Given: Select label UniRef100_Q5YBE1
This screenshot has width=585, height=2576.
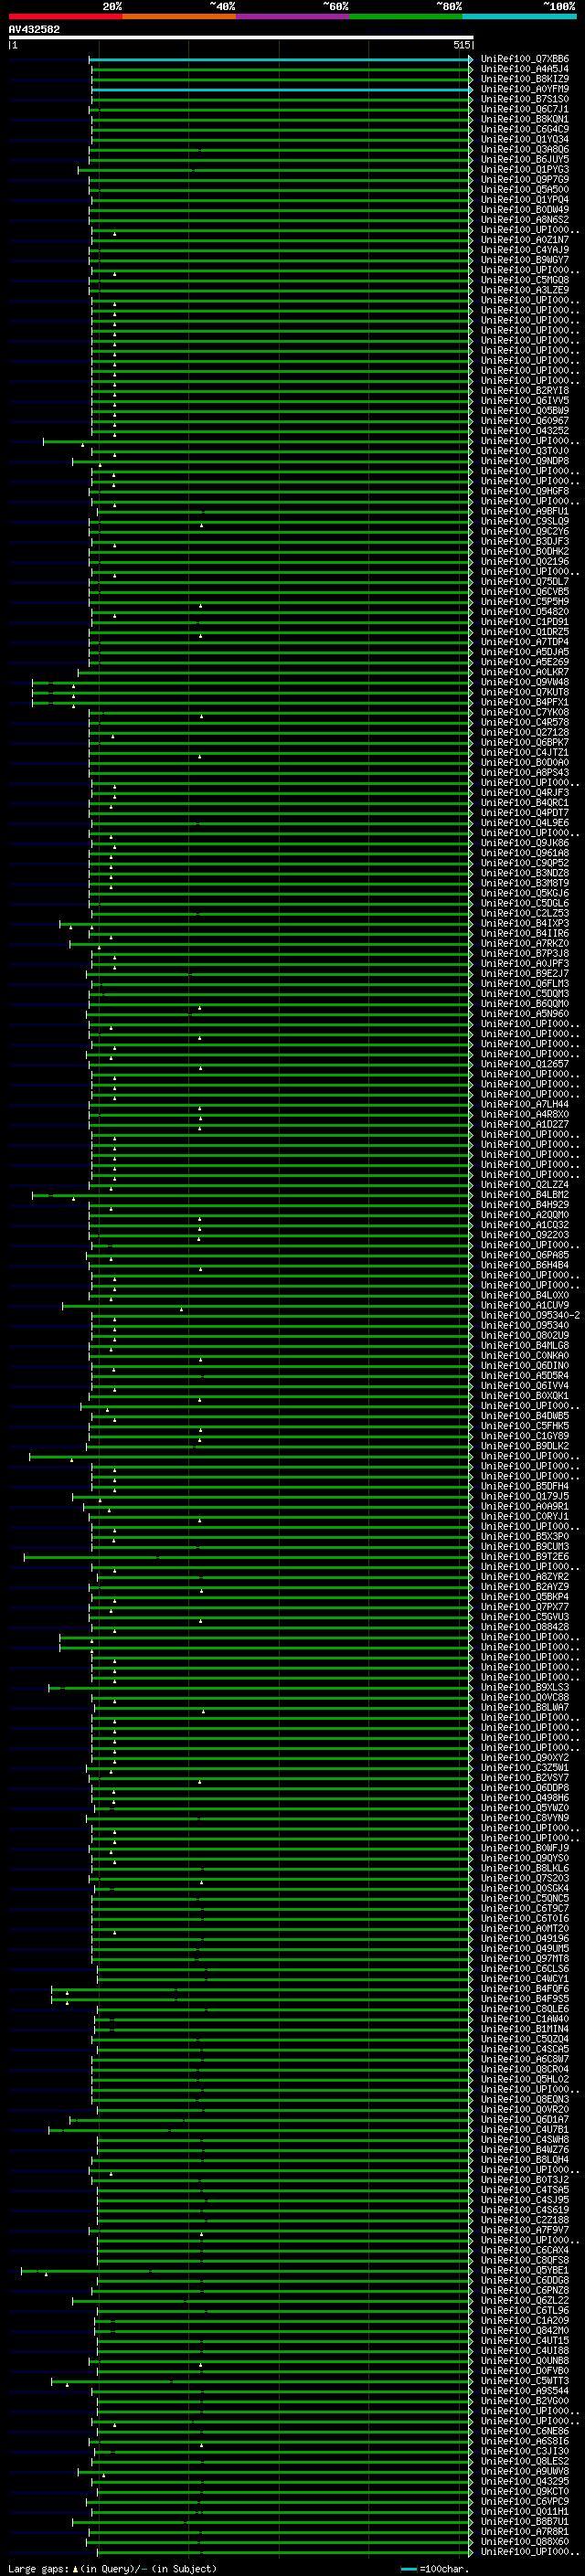Looking at the screenshot, I should coord(525,2270).
